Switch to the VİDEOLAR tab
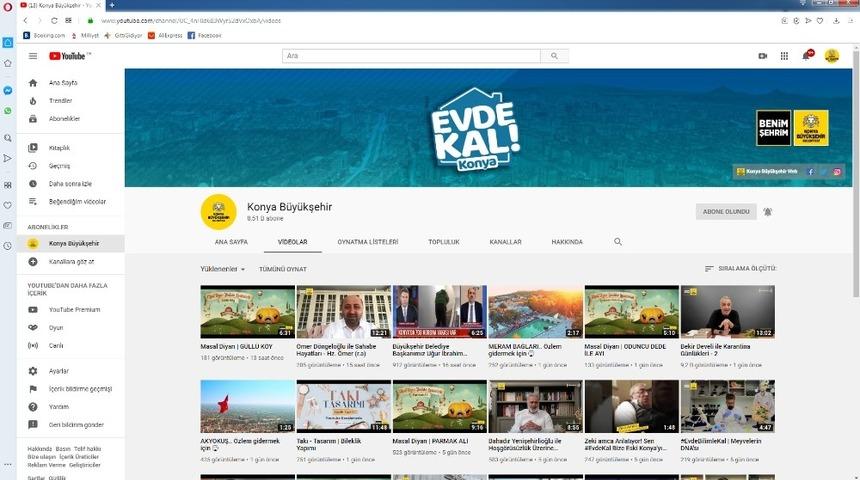The height and width of the screenshot is (480, 860). (292, 242)
